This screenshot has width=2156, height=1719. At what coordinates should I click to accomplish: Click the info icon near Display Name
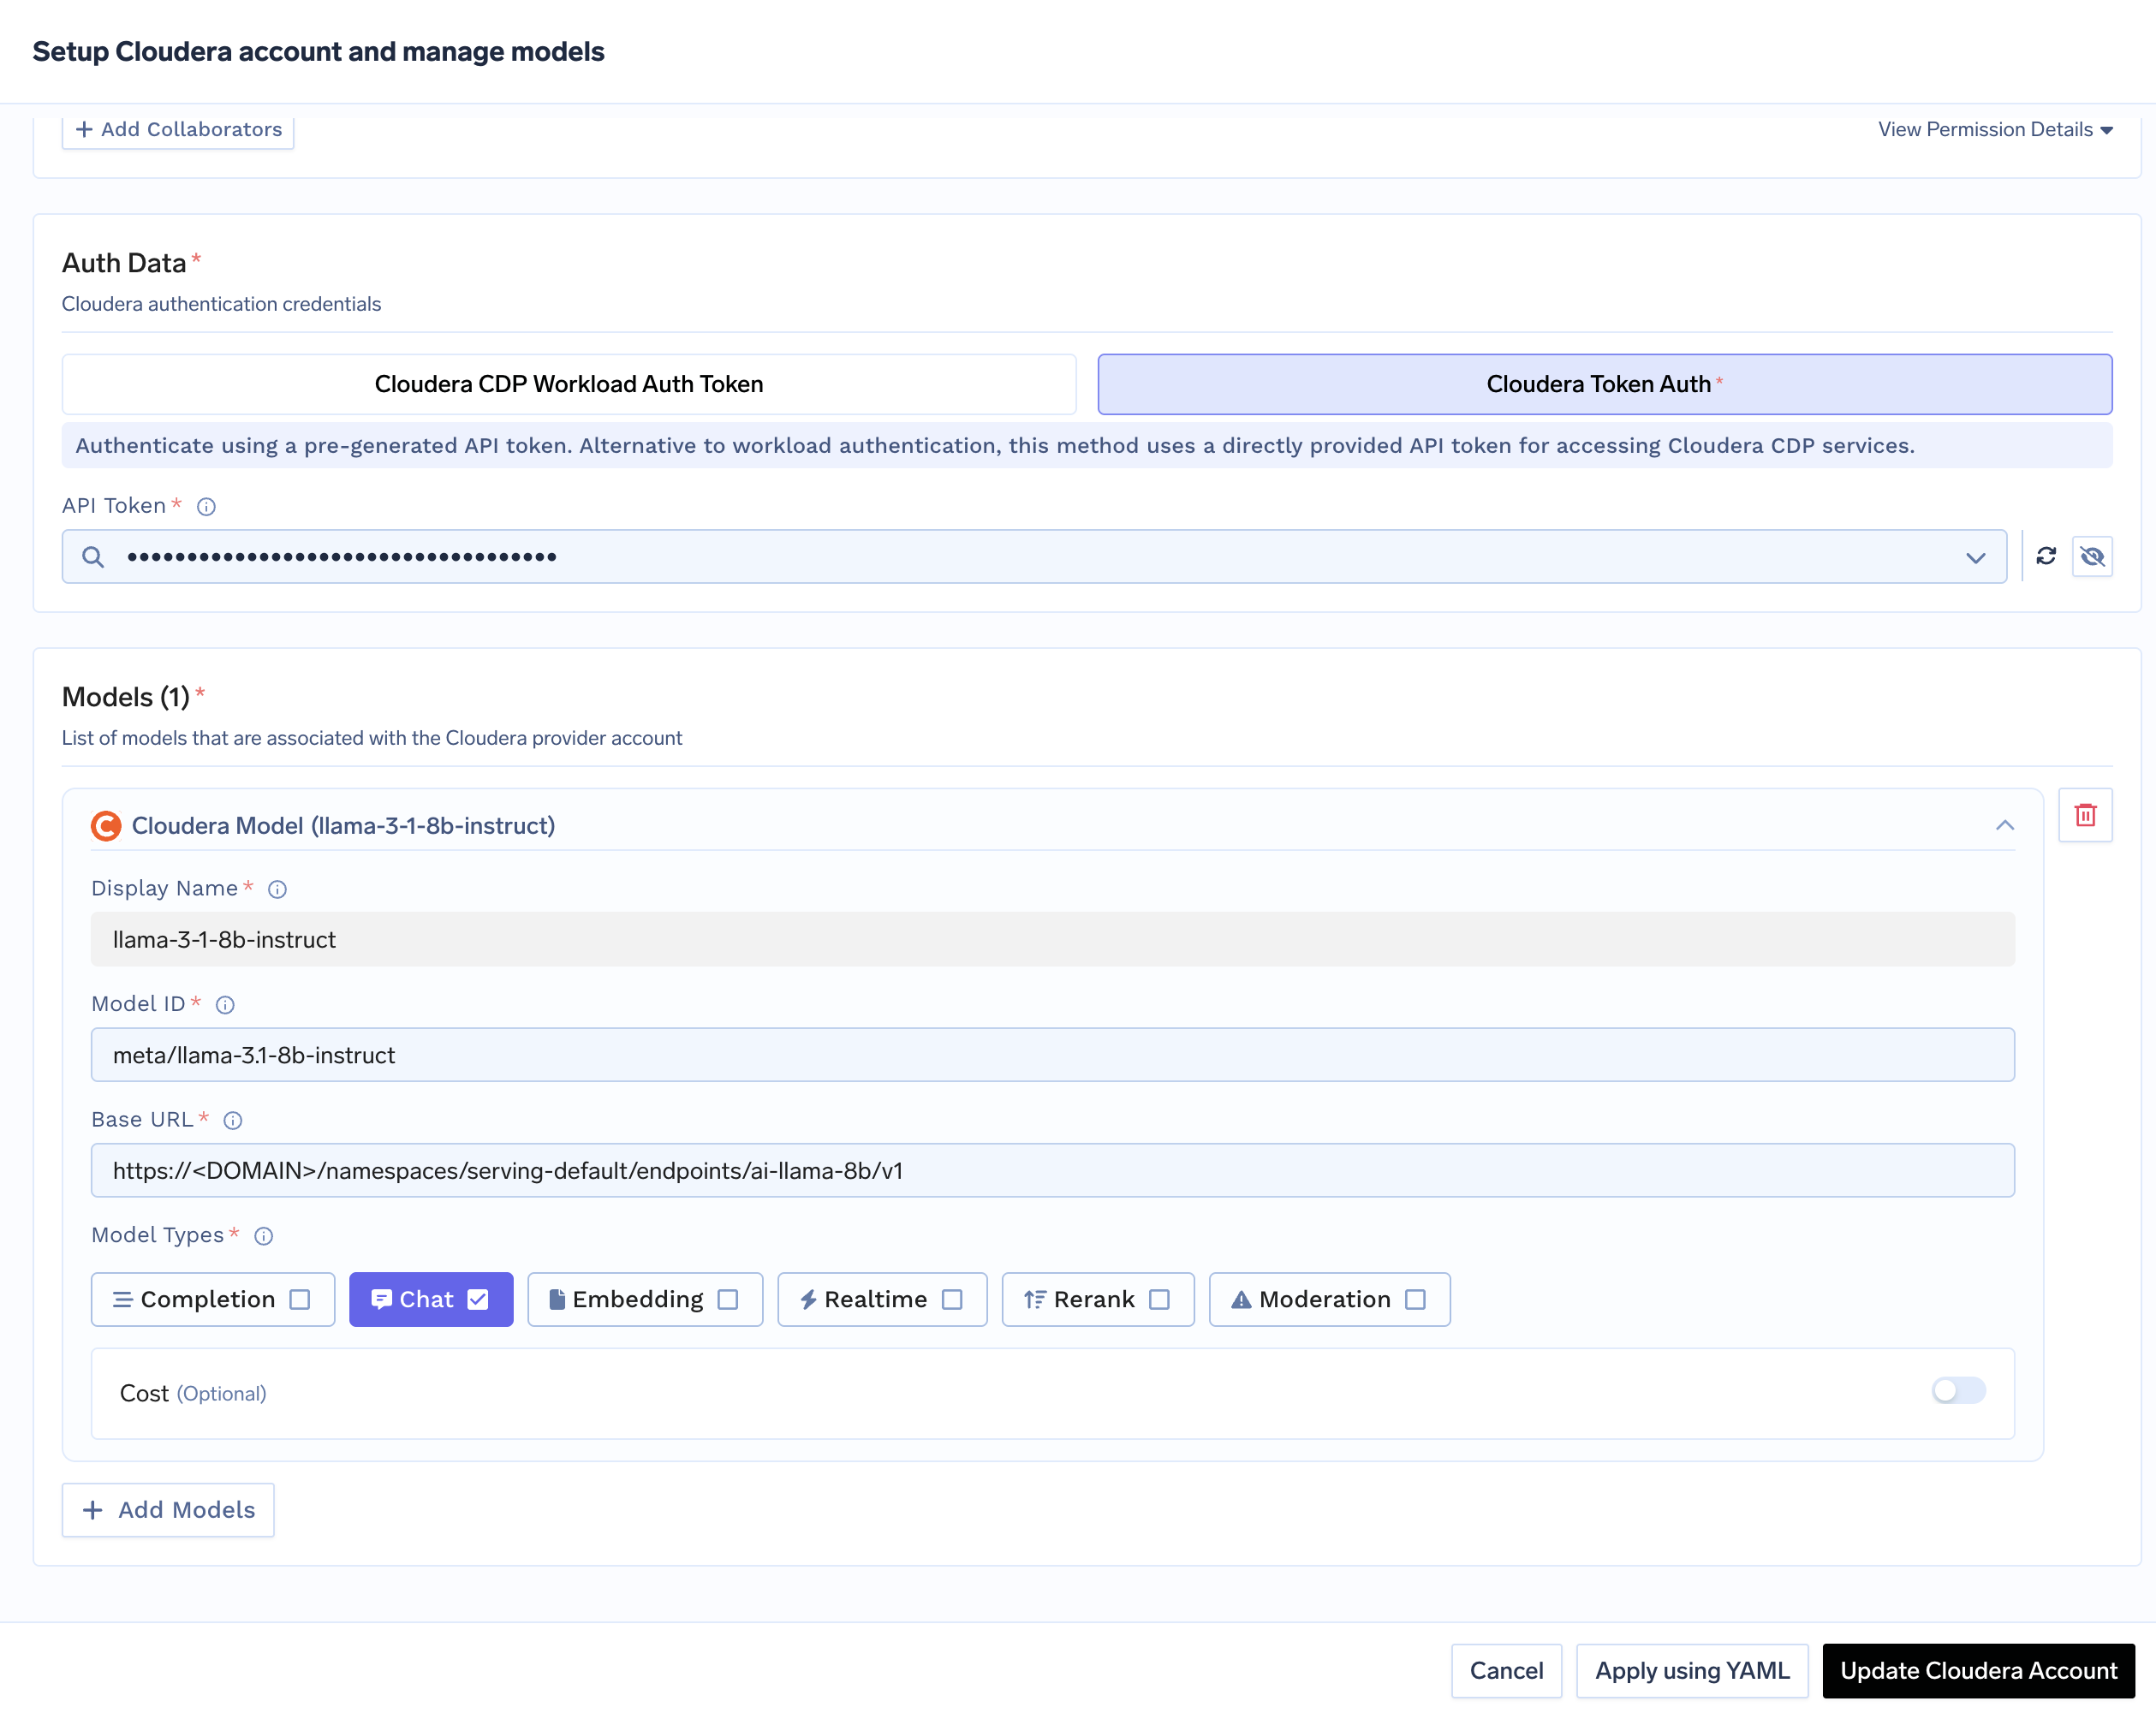277,889
